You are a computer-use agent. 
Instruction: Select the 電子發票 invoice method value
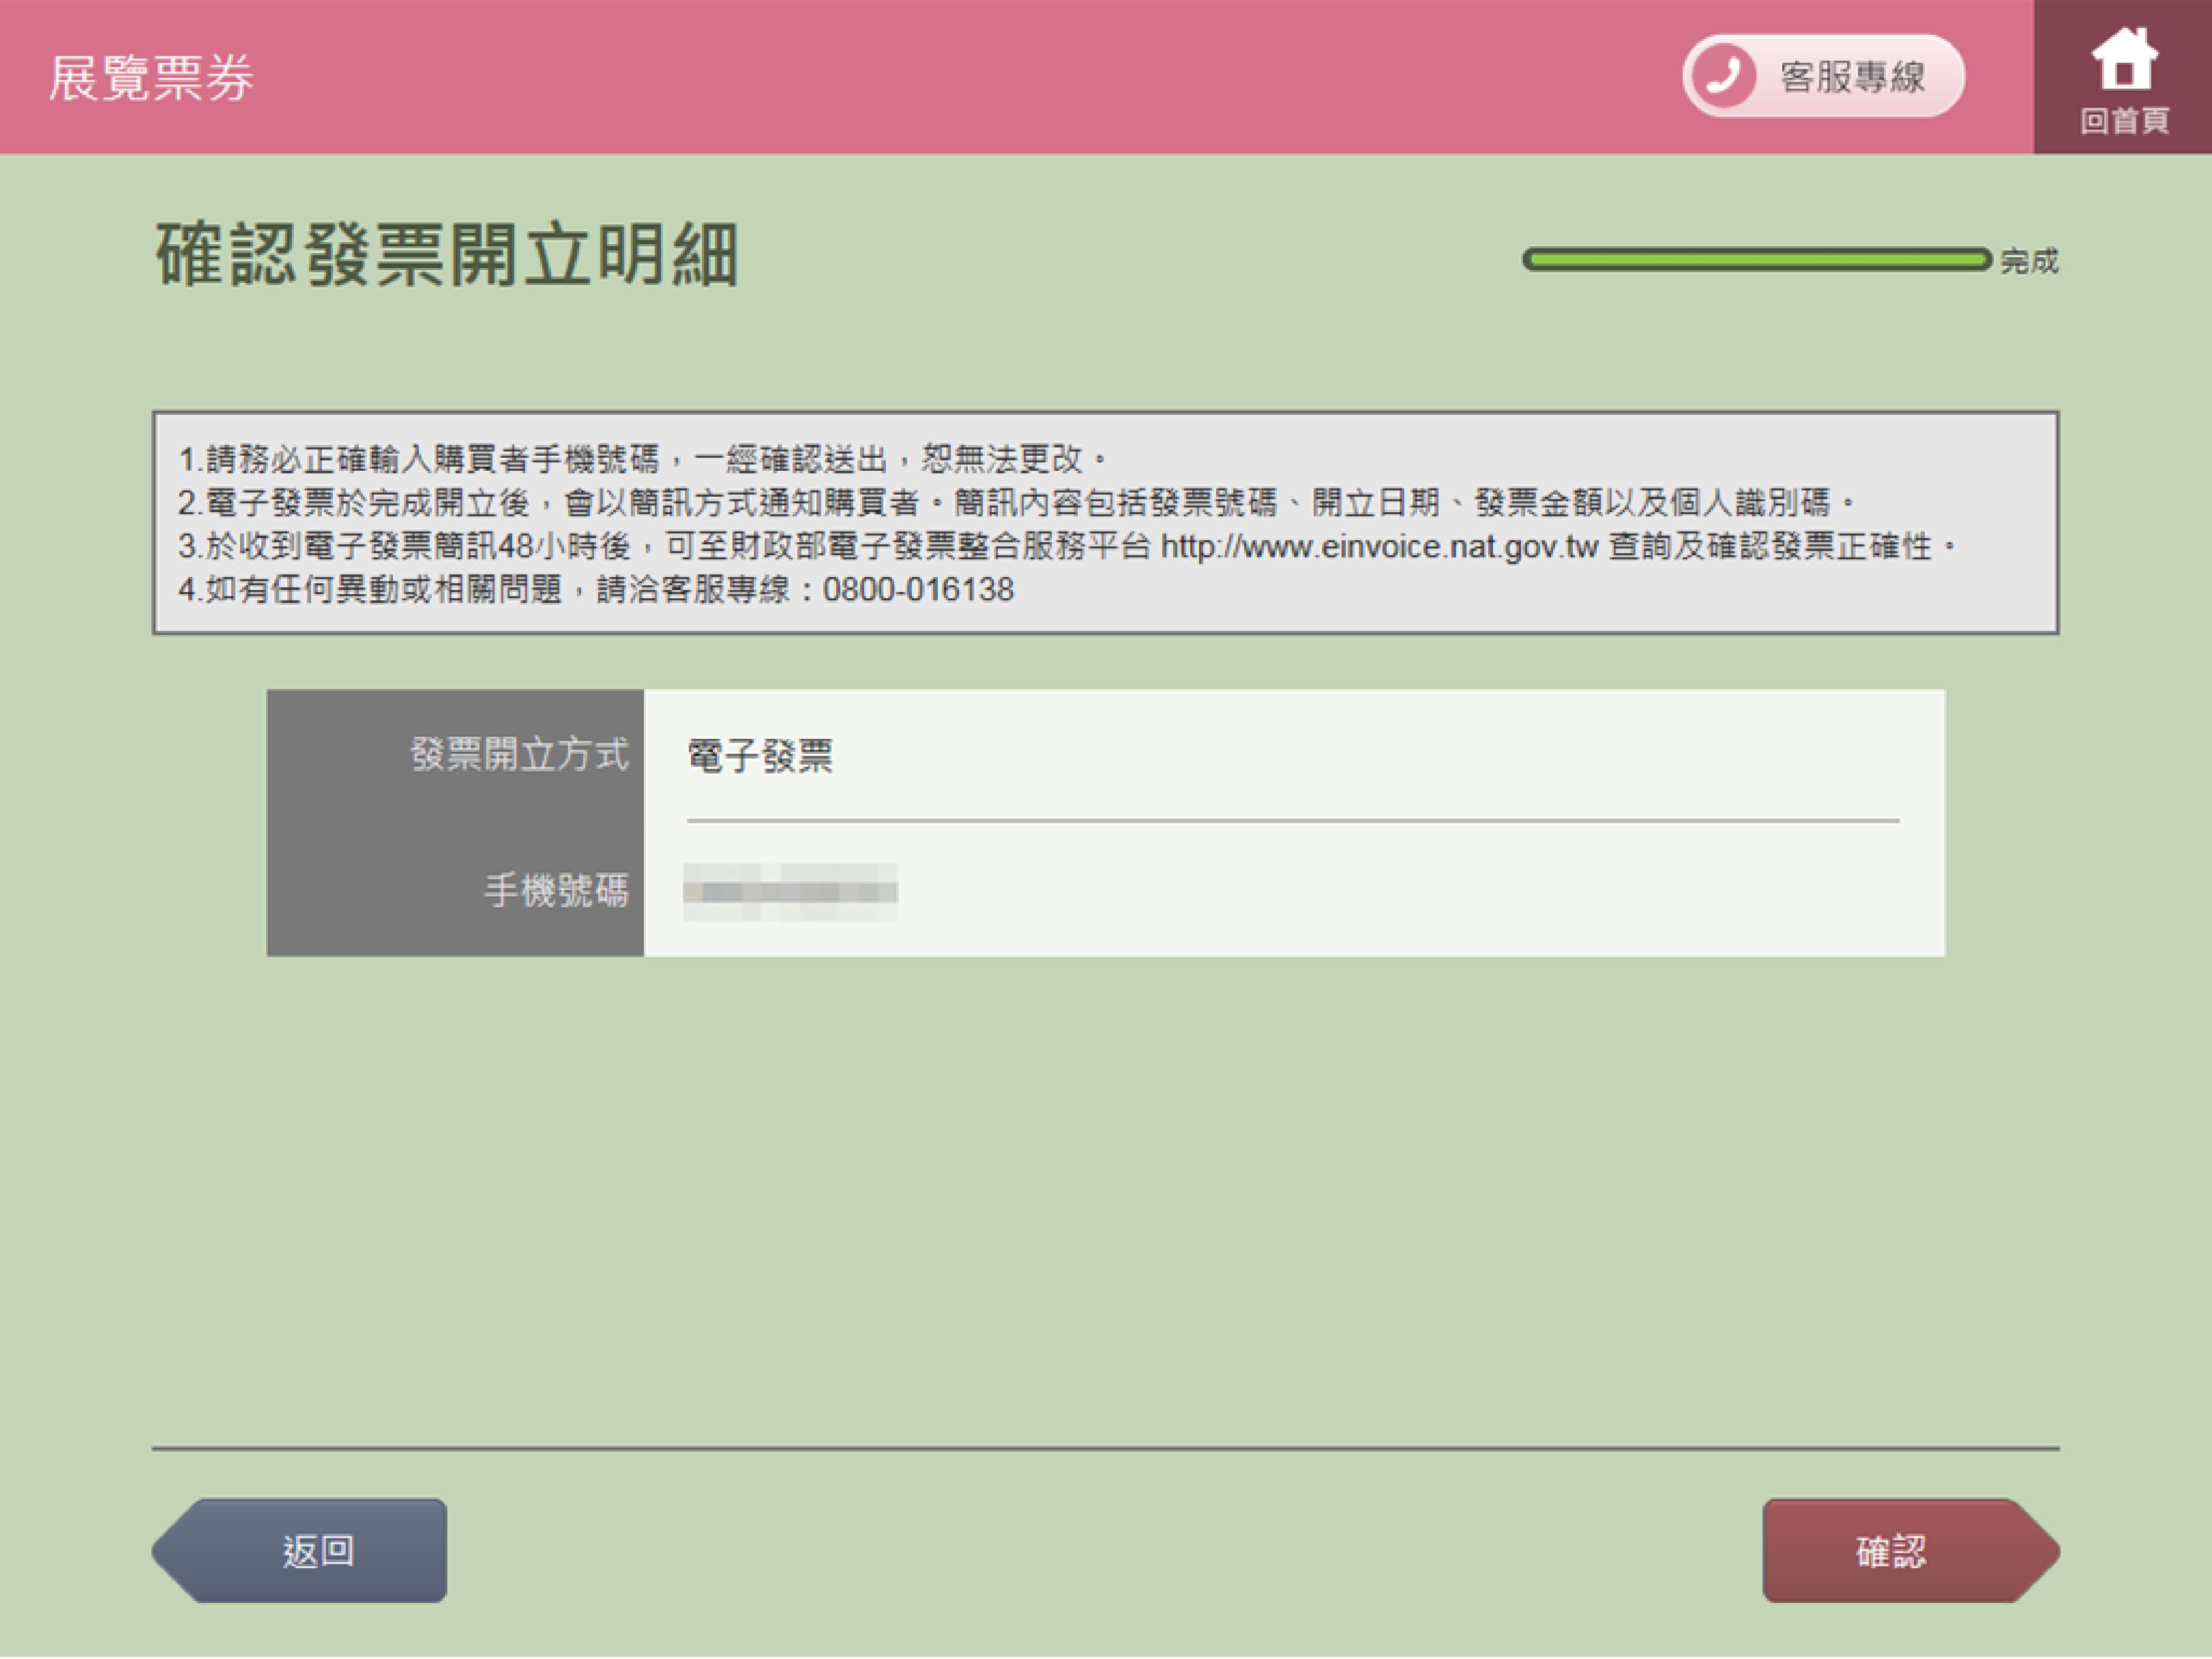point(759,756)
